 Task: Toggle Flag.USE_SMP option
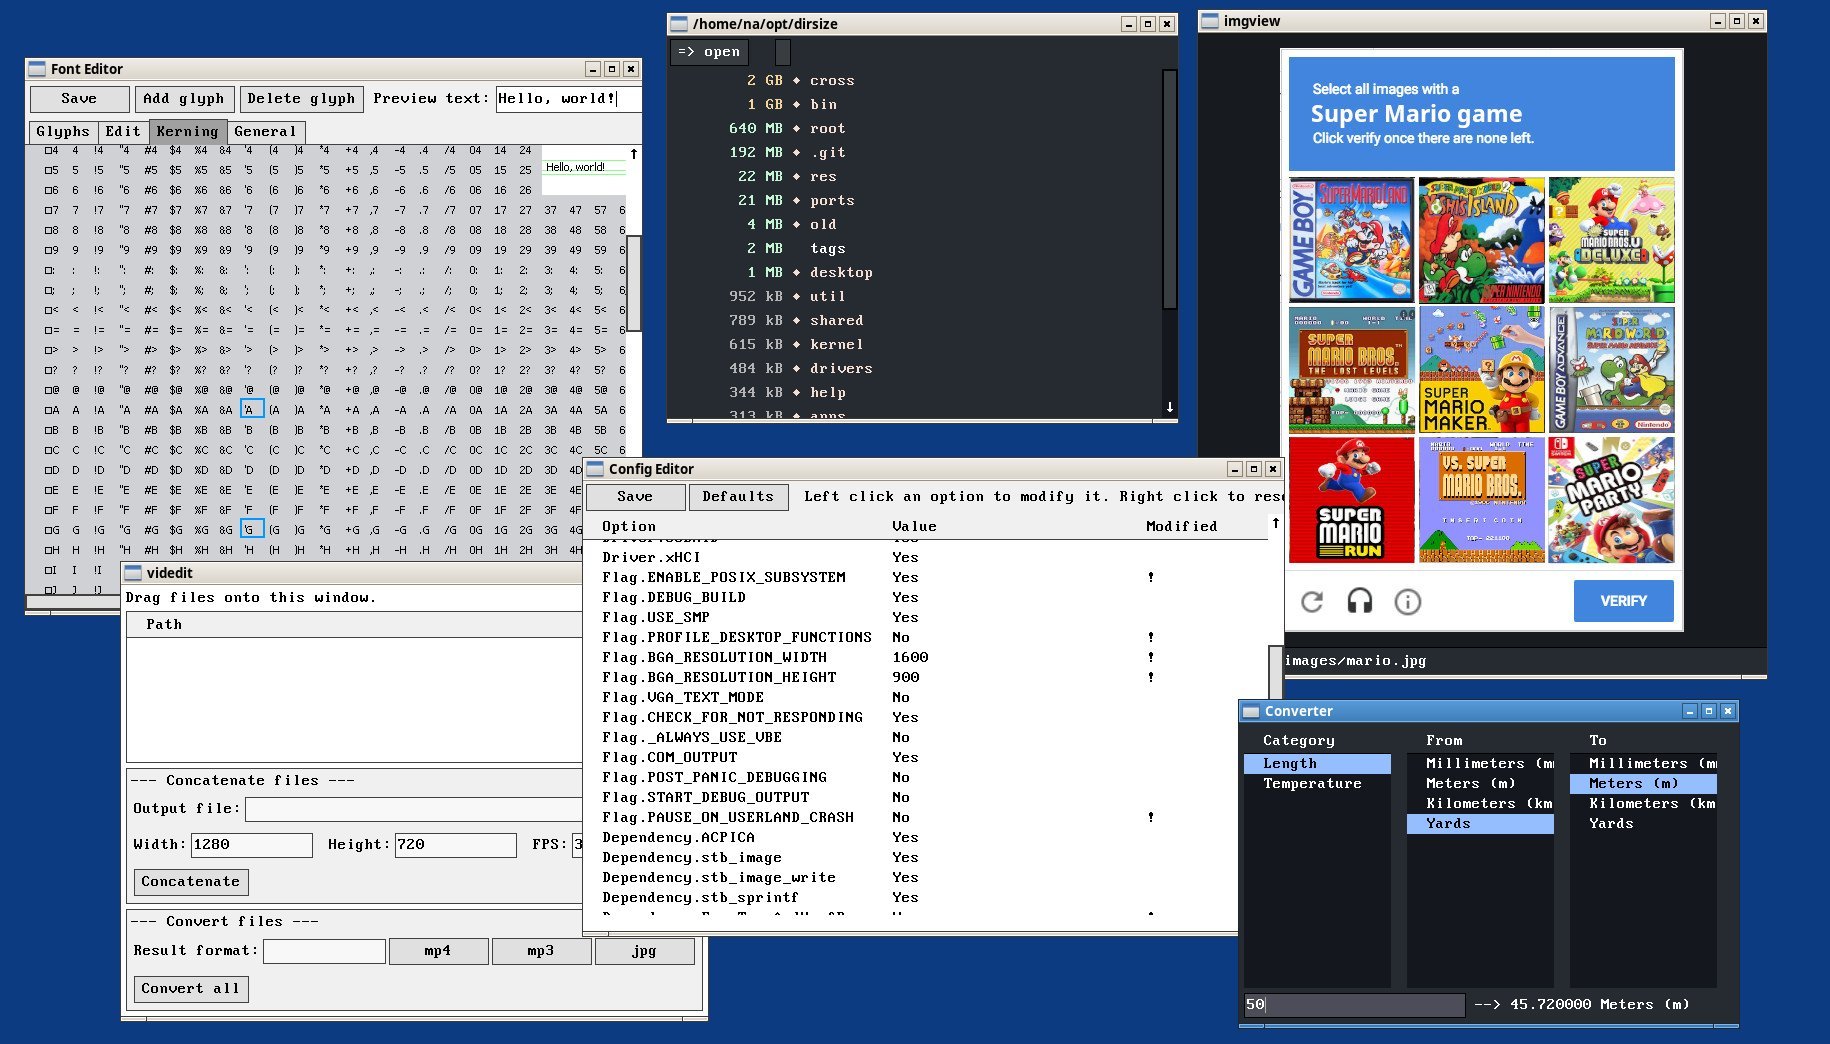(925, 617)
